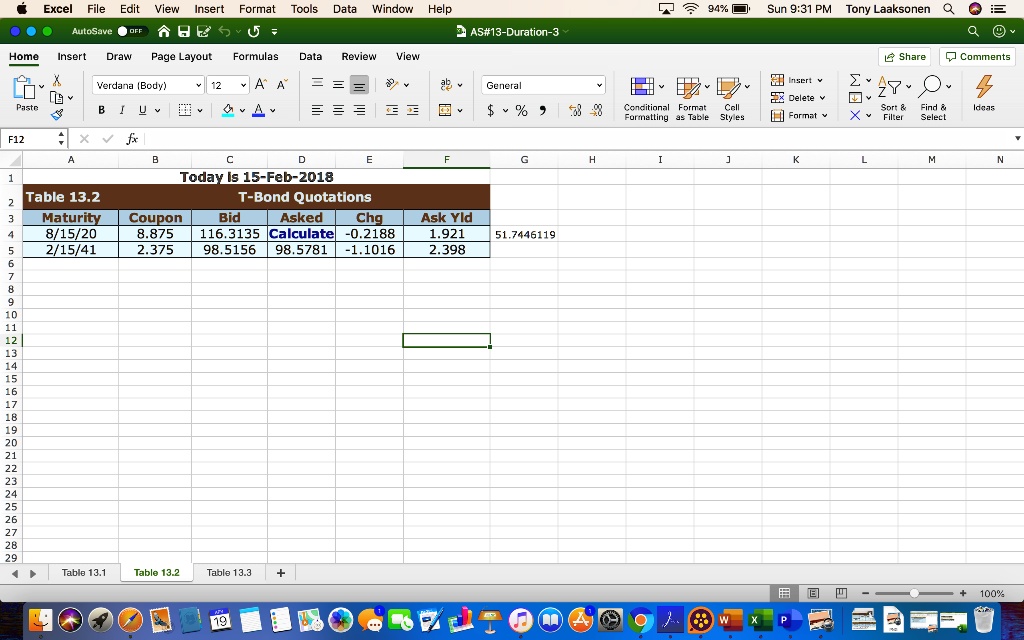Toggle Bold formatting
This screenshot has height=640, width=1024.
click(x=101, y=110)
